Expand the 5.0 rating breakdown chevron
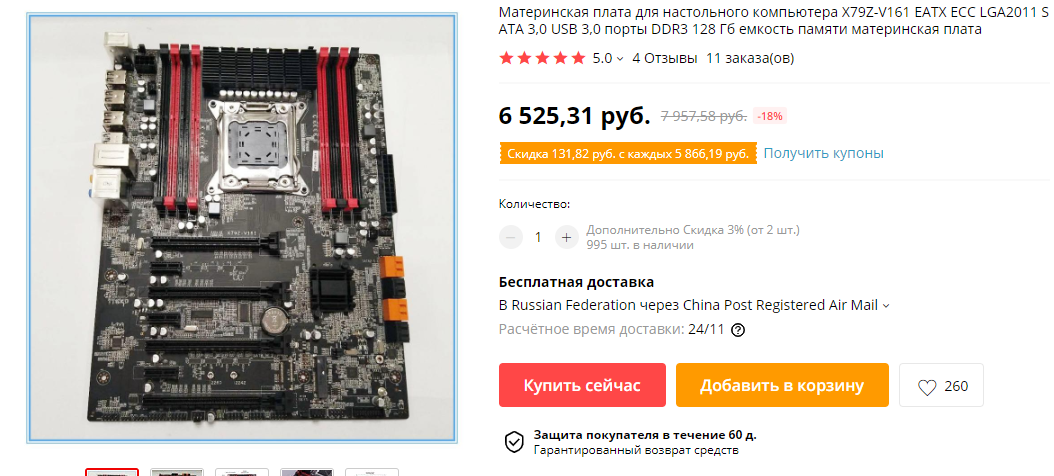Image resolution: width=1054 pixels, height=476 pixels. 620,58
